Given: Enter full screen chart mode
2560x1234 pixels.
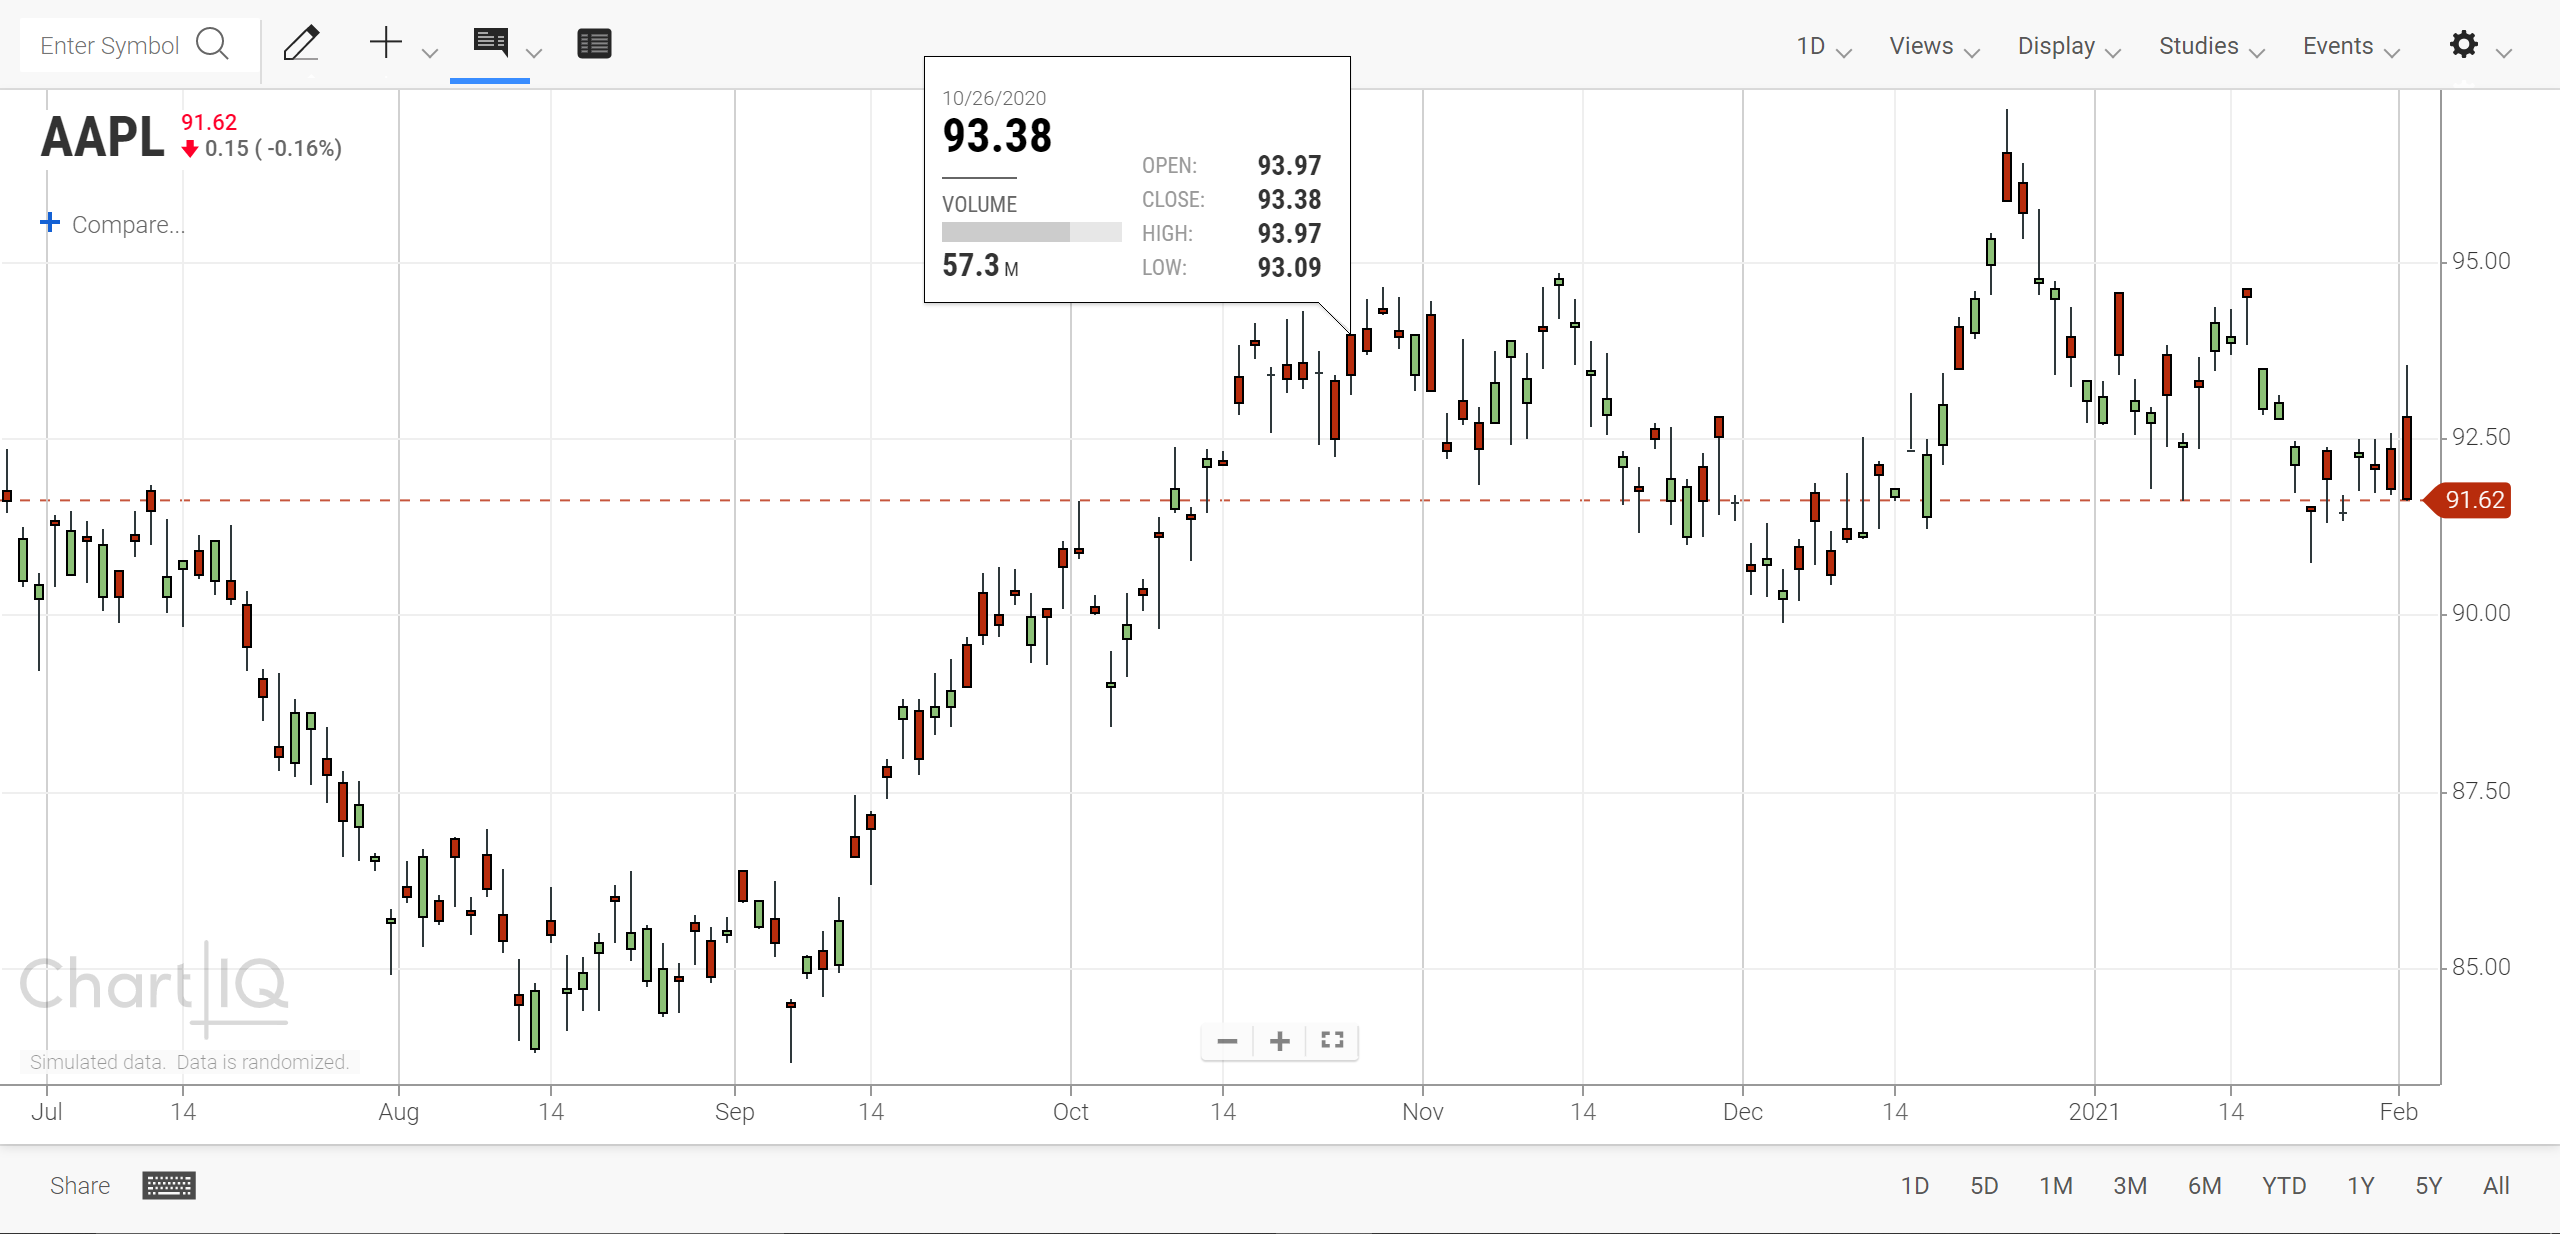Looking at the screenshot, I should [x=1332, y=1040].
